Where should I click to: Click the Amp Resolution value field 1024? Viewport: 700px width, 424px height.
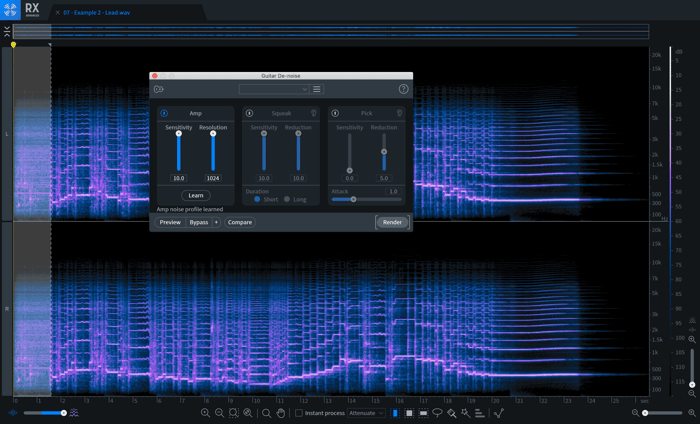213,178
